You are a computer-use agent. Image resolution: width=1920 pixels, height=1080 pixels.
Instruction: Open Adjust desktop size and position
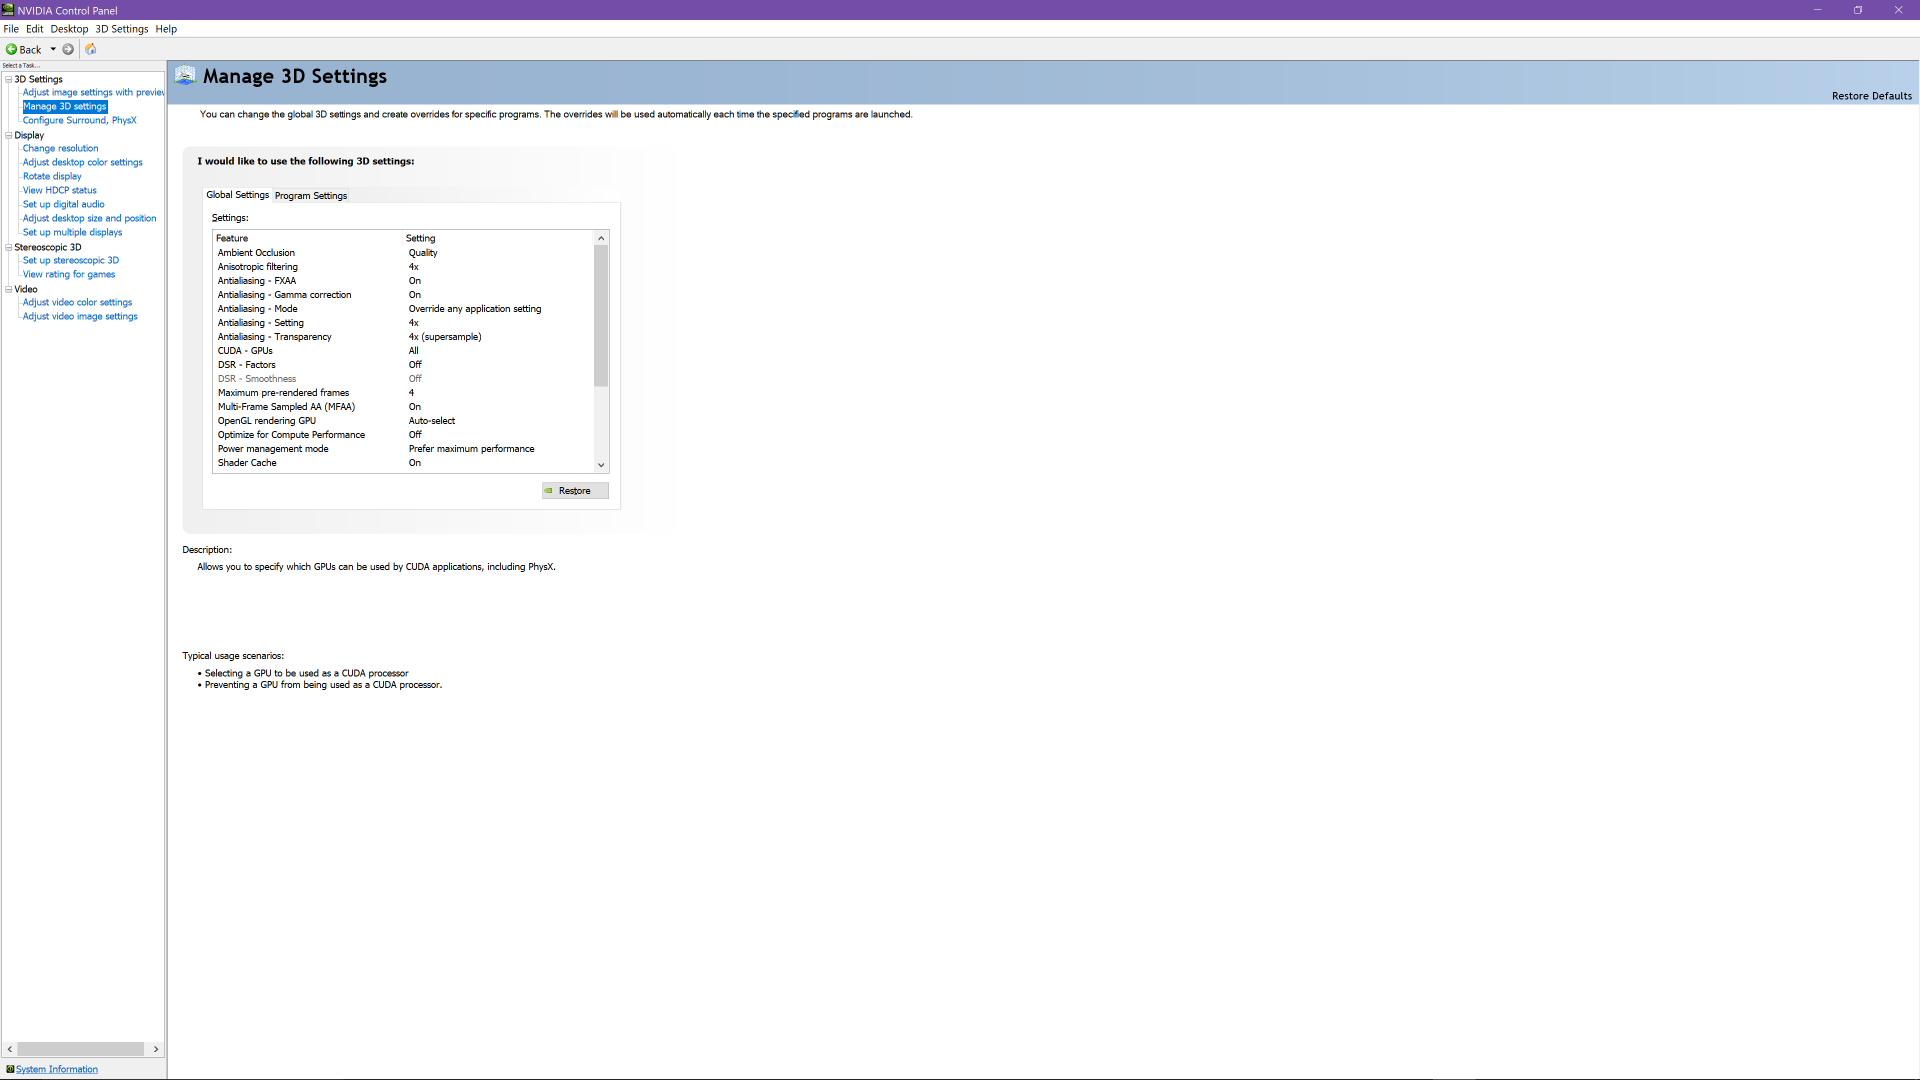90,218
